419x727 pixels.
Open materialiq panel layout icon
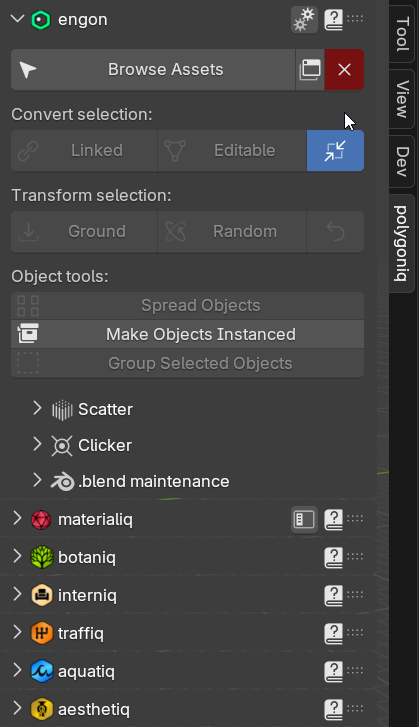(x=304, y=519)
